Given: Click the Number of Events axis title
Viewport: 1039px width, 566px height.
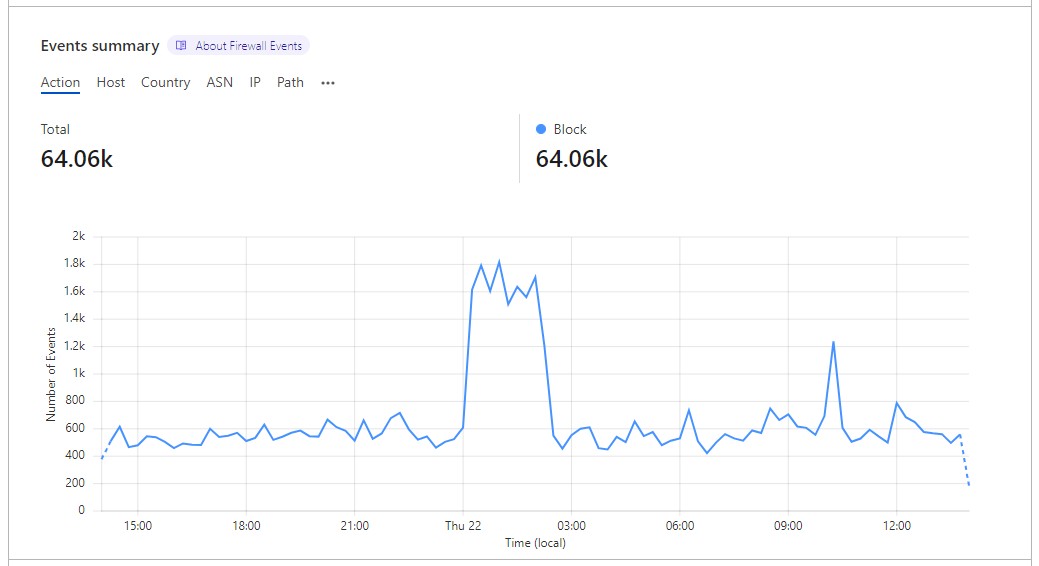Looking at the screenshot, I should click(x=51, y=374).
